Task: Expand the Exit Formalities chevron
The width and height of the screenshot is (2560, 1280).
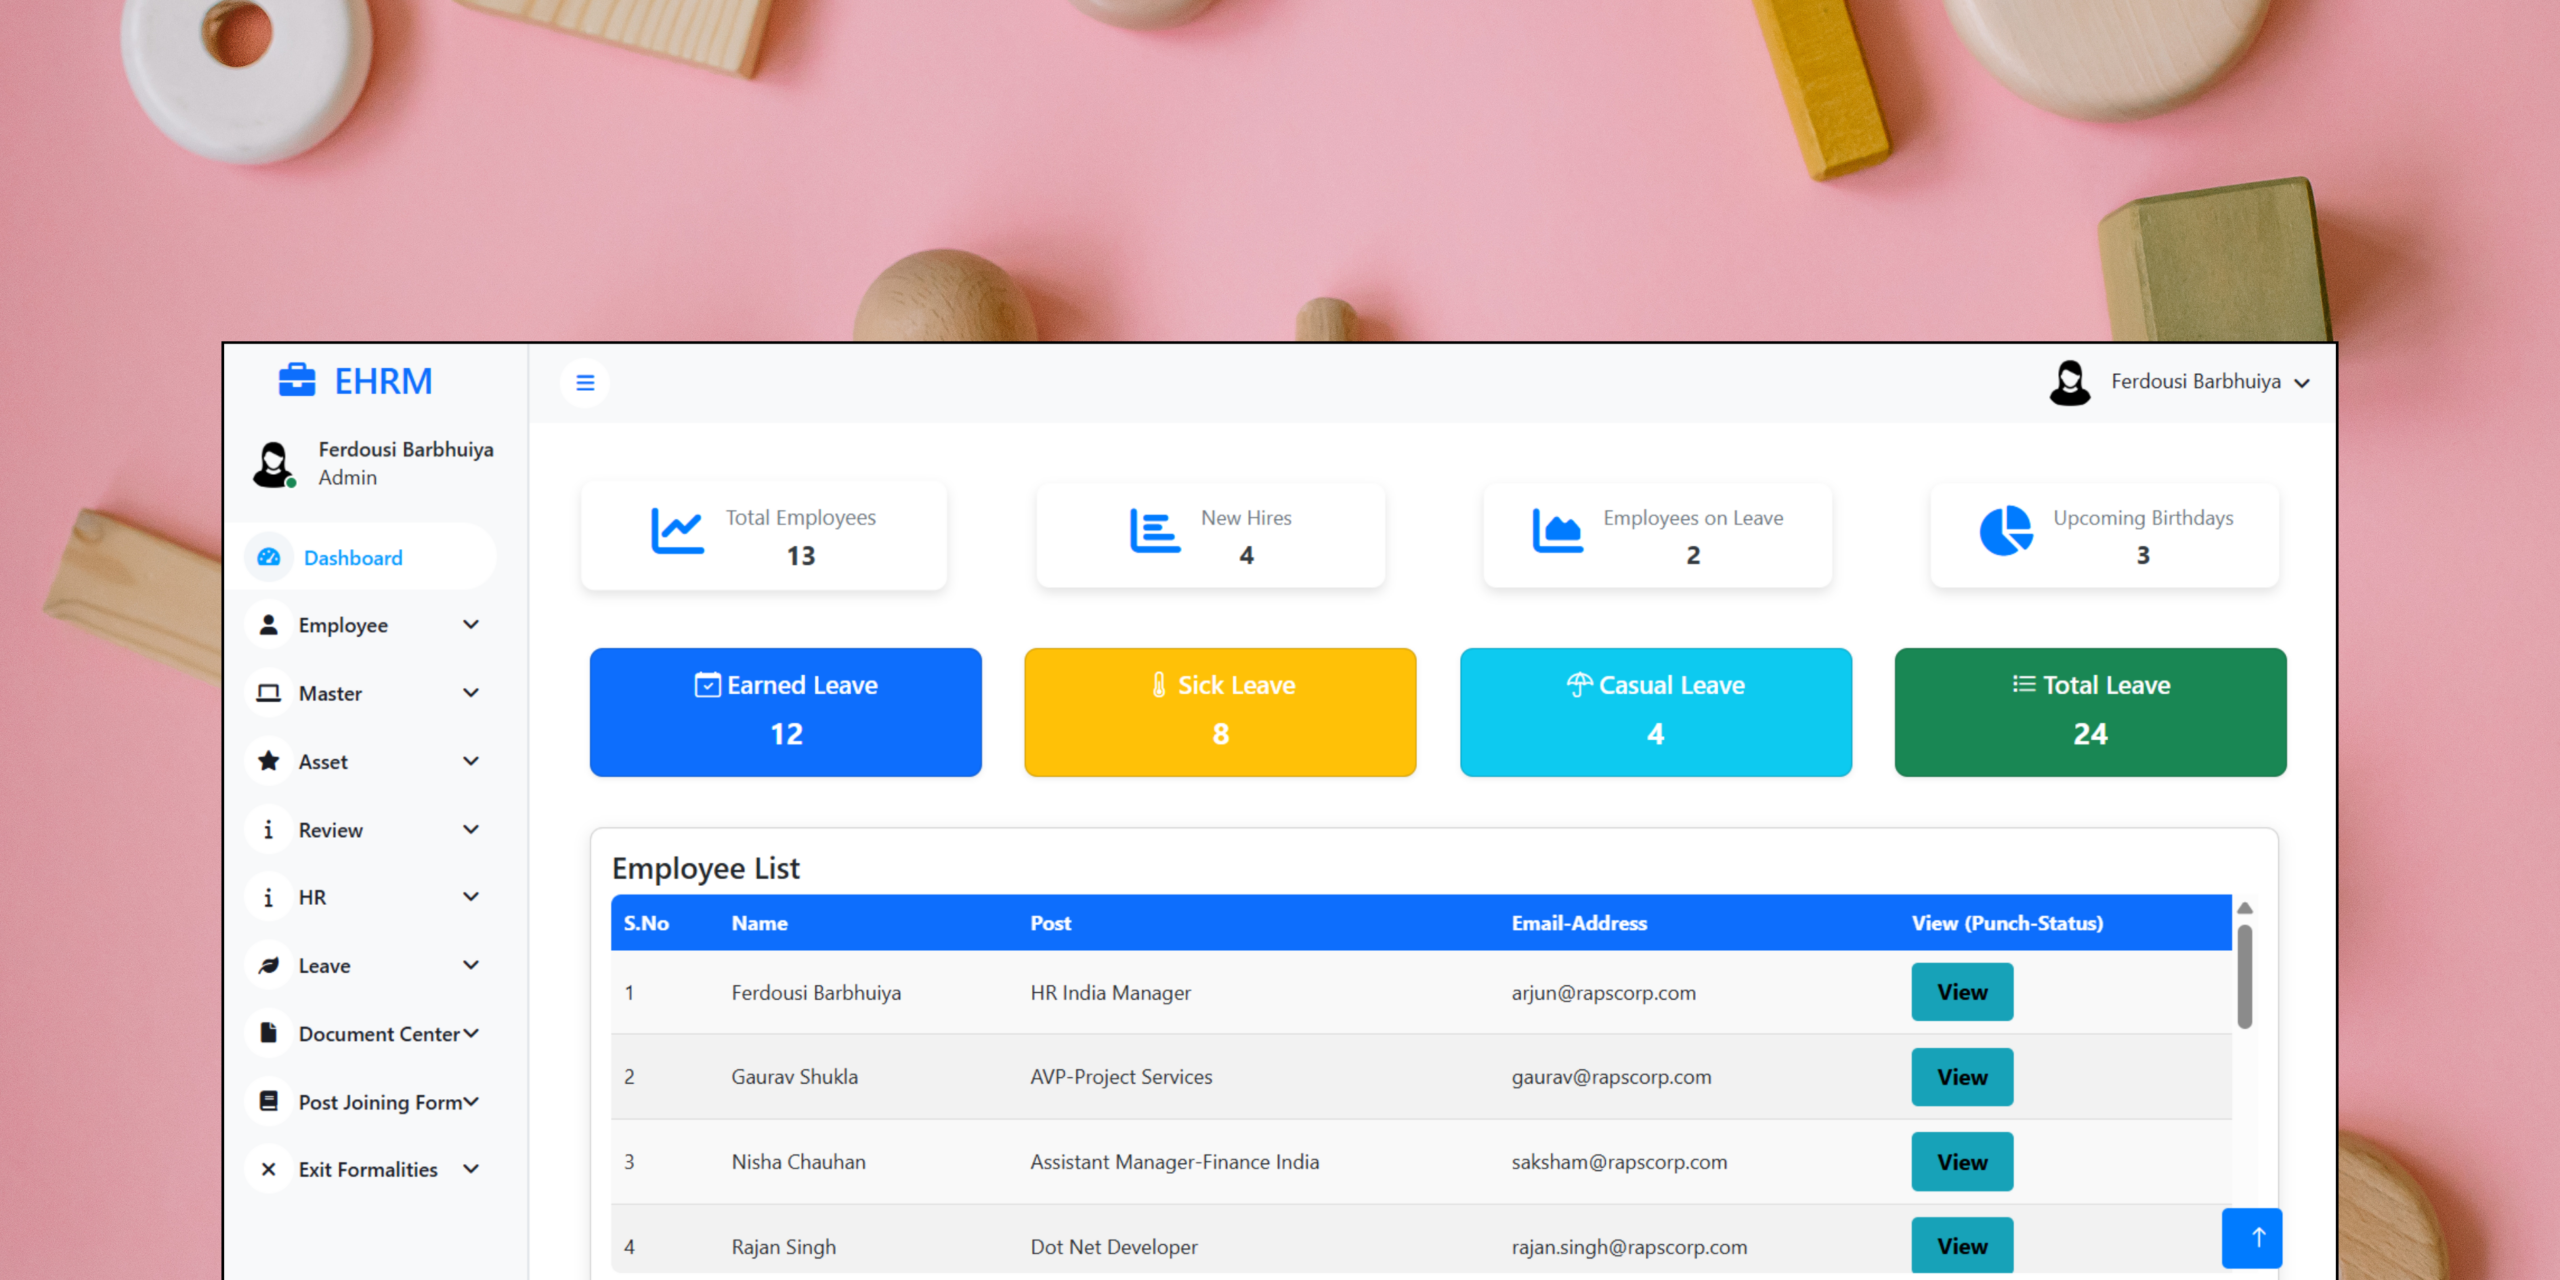Action: tap(471, 1168)
